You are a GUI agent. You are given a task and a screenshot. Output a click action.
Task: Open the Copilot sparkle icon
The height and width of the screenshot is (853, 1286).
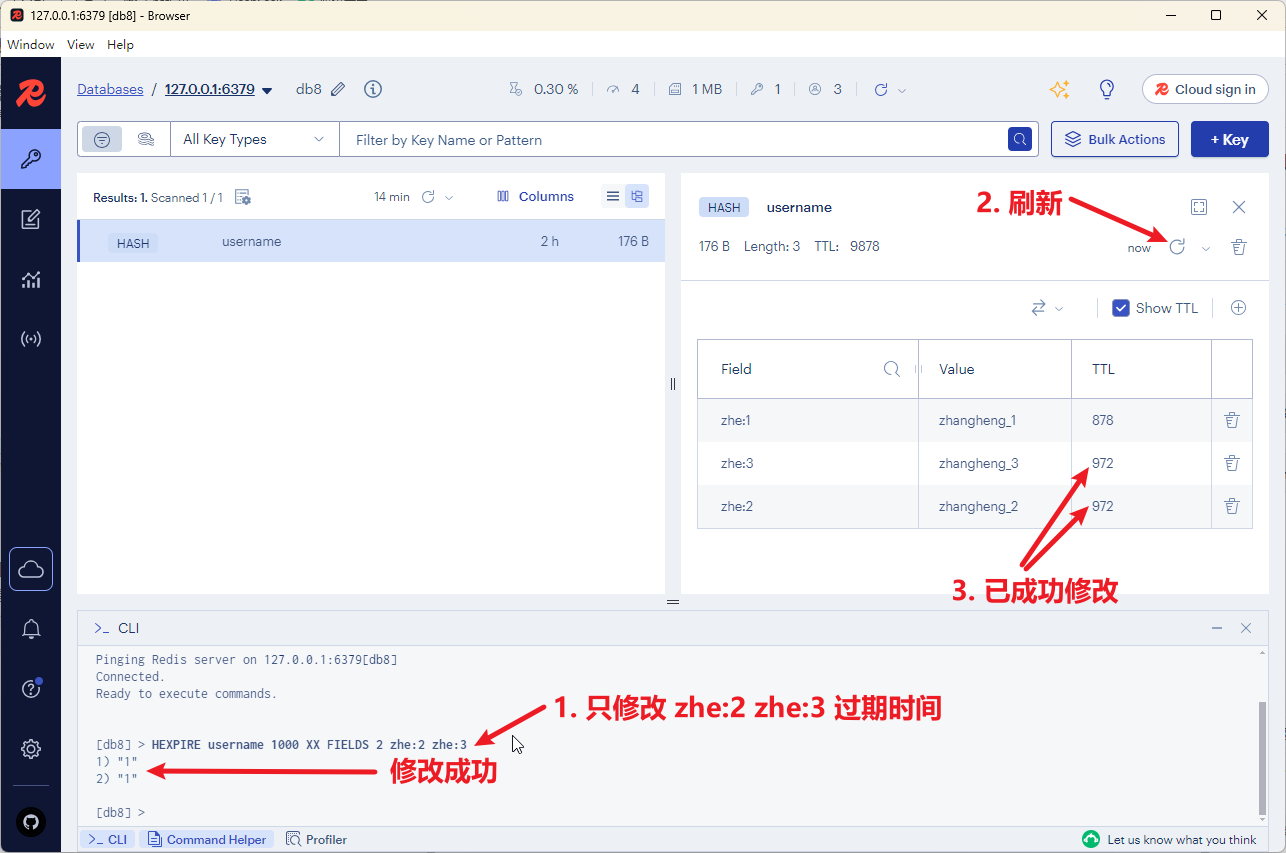pyautogui.click(x=1060, y=89)
